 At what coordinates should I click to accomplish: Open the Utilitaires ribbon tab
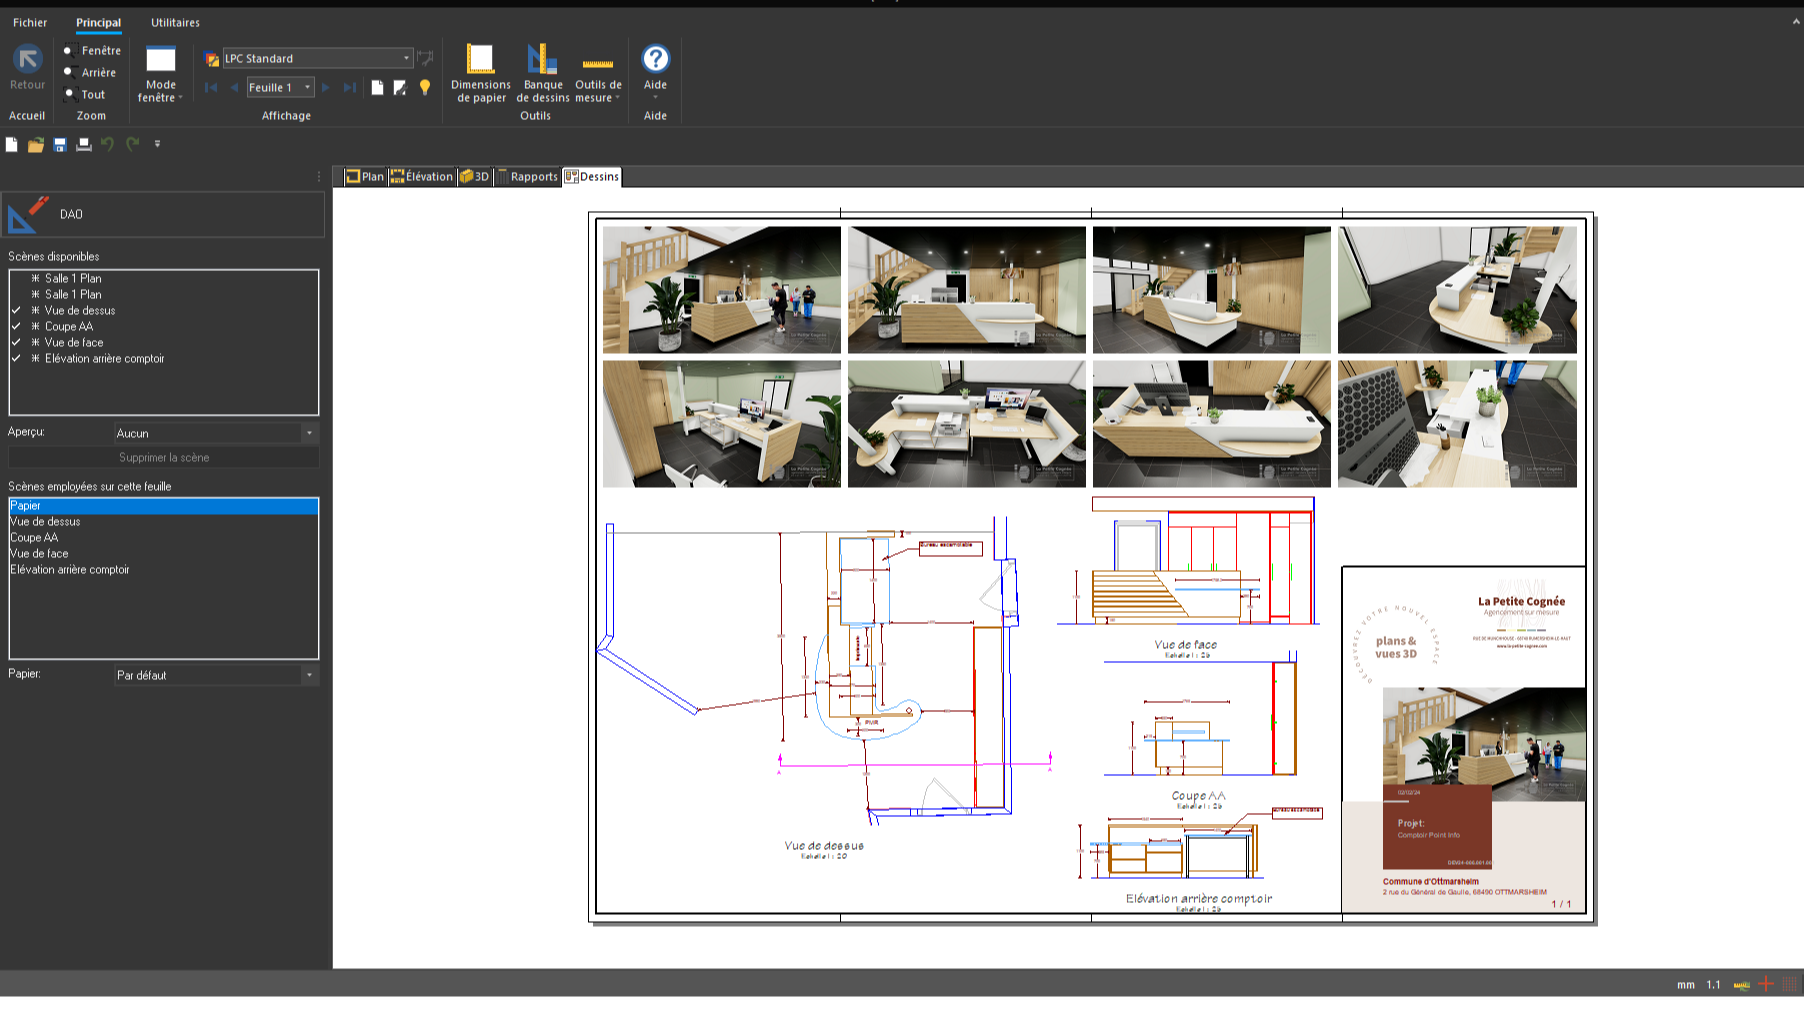175,22
